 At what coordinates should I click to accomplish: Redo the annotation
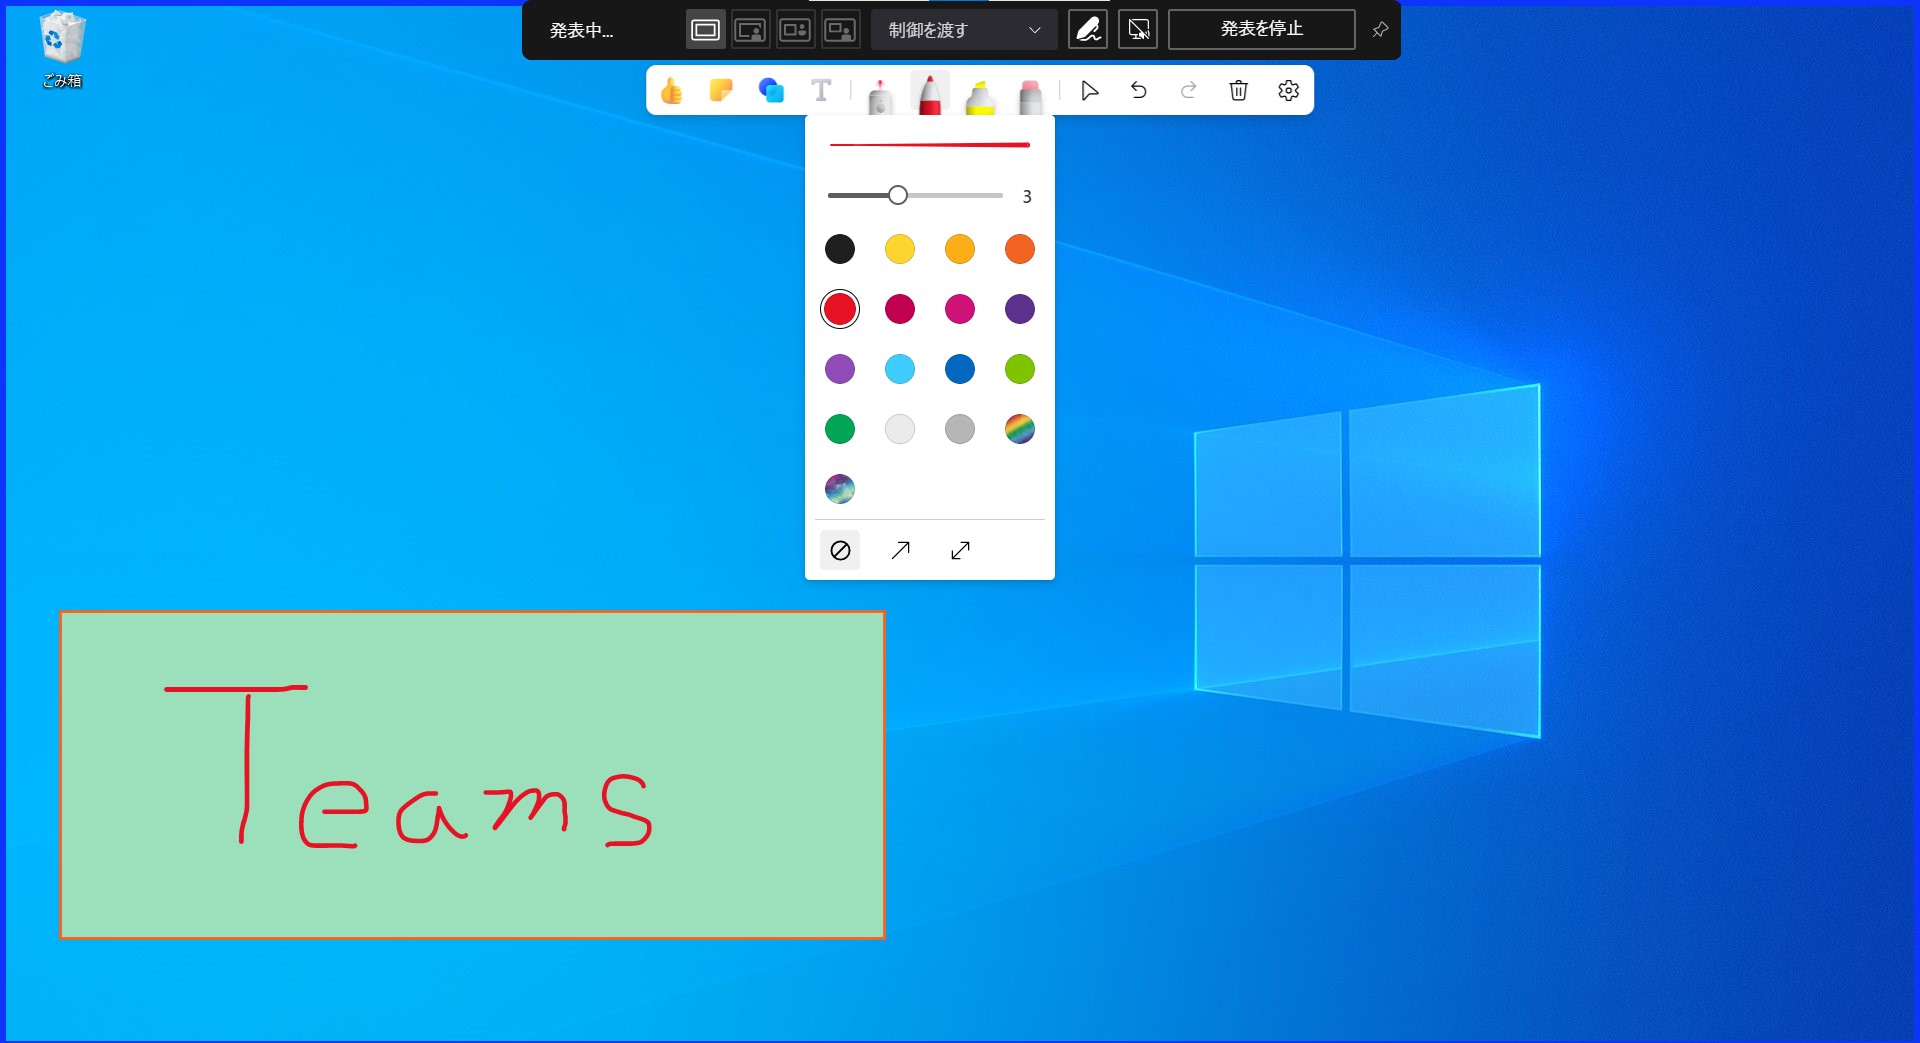pos(1189,91)
